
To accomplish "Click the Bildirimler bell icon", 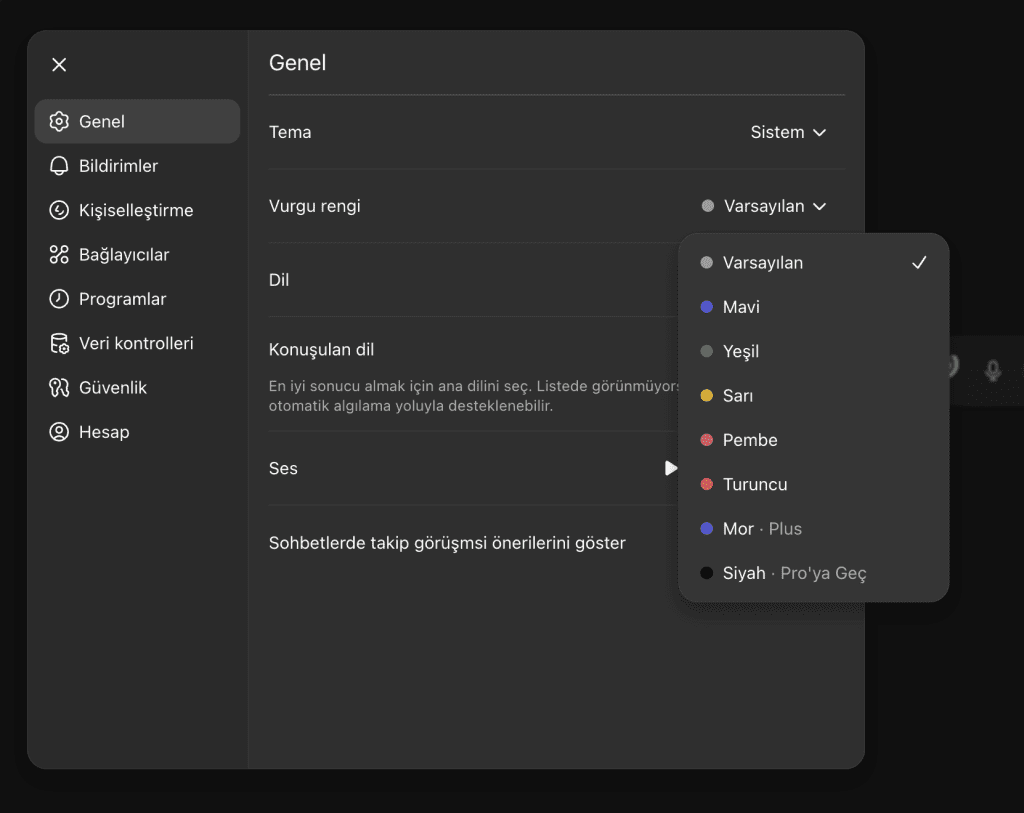I will click(59, 166).
